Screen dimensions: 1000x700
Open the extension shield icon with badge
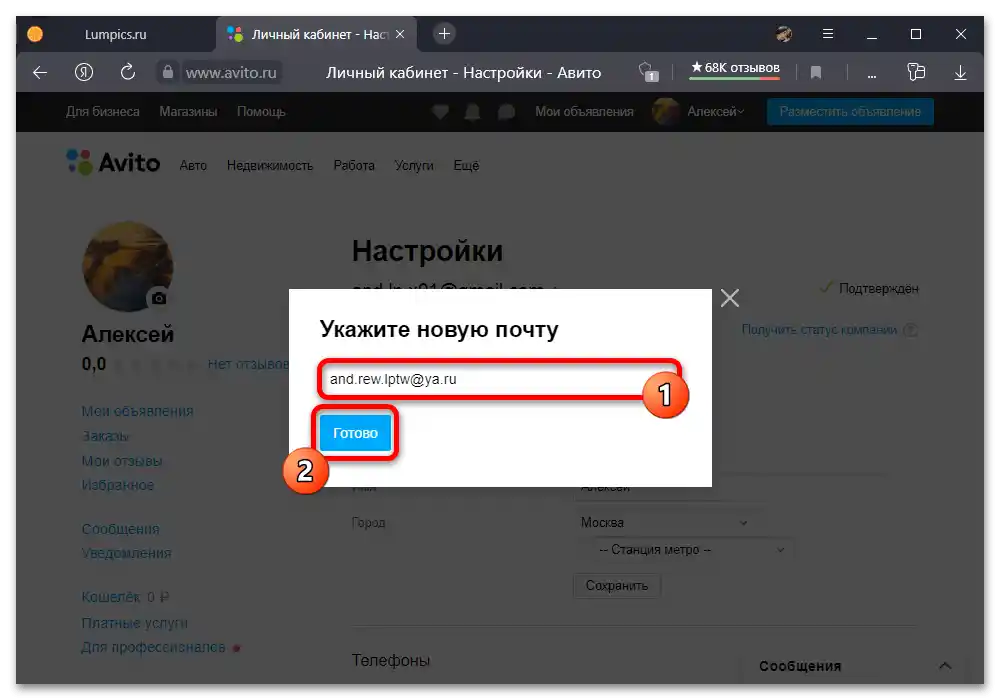point(648,71)
